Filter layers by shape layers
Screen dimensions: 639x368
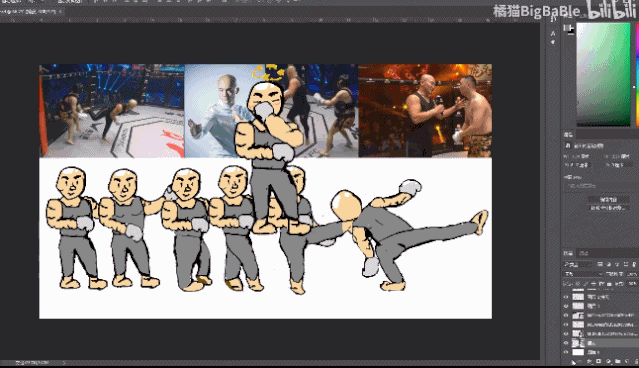click(626, 264)
